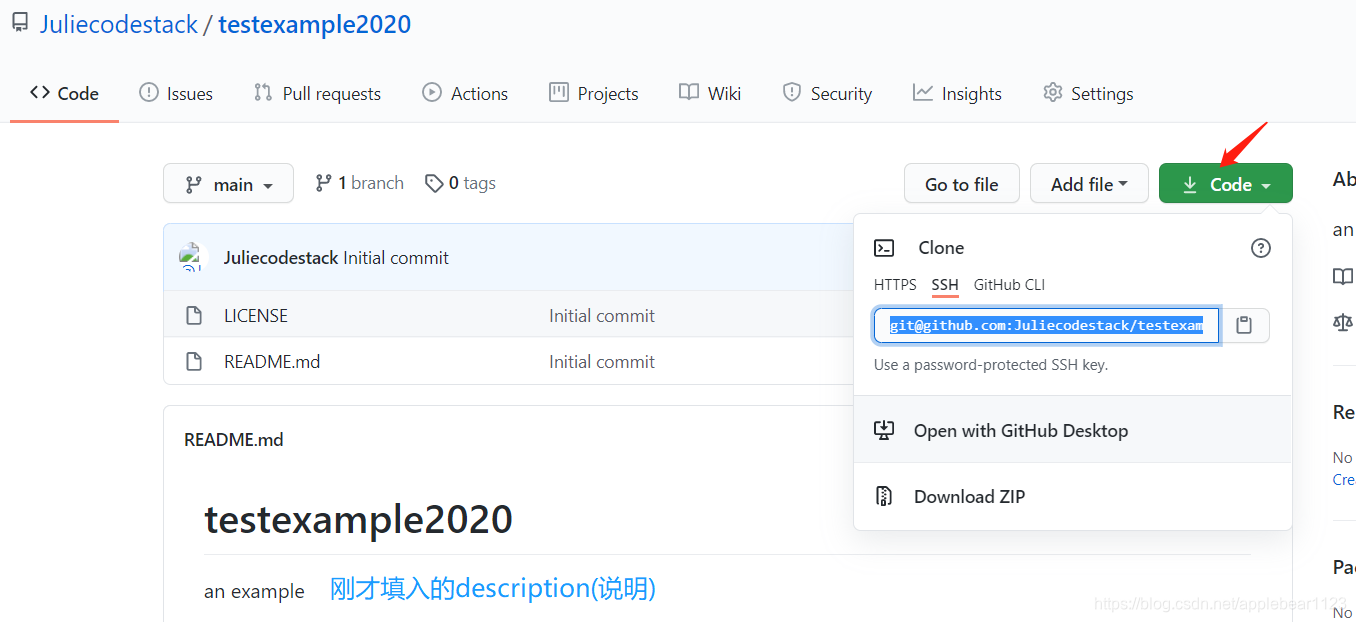The height and width of the screenshot is (622, 1356).
Task: Toggle the green Code dropdown button
Action: (1225, 184)
